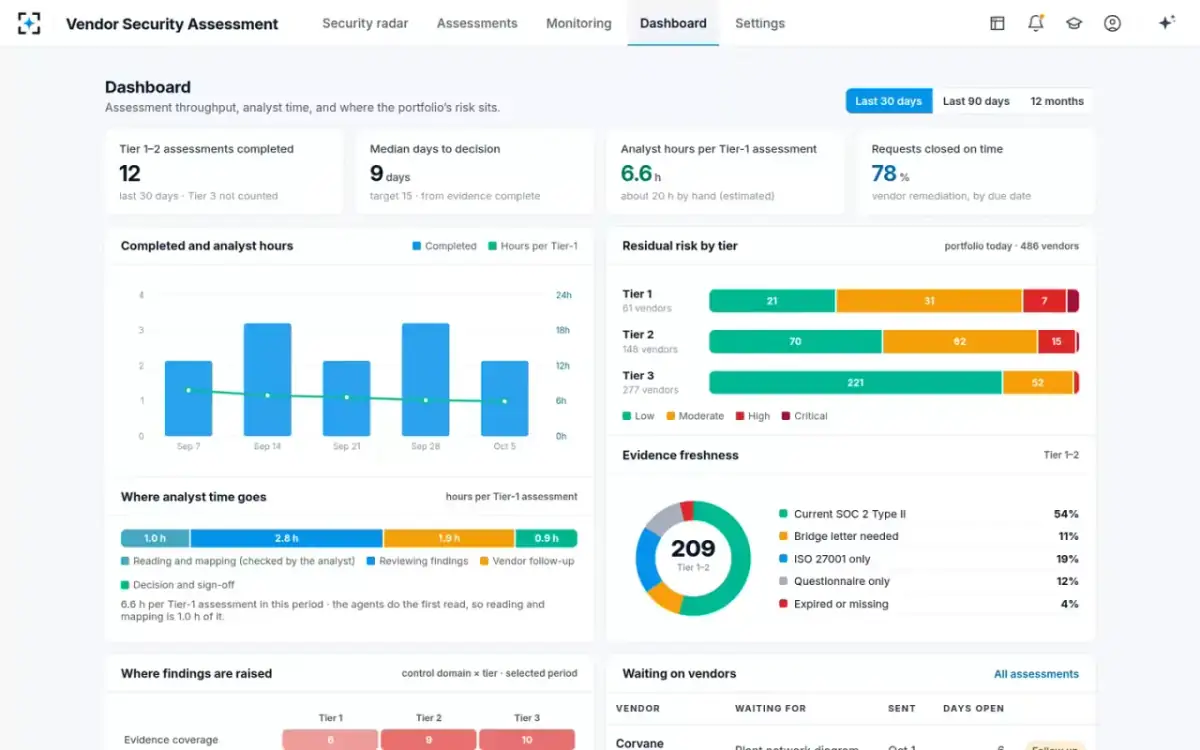Click the Median days to decision card

click(474, 172)
